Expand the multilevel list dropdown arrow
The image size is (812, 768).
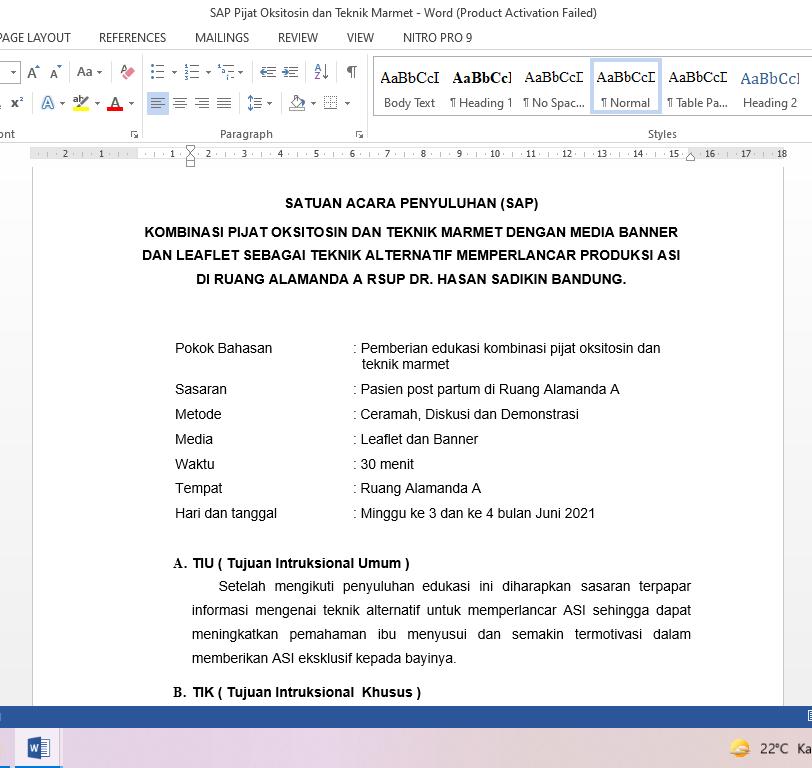240,73
